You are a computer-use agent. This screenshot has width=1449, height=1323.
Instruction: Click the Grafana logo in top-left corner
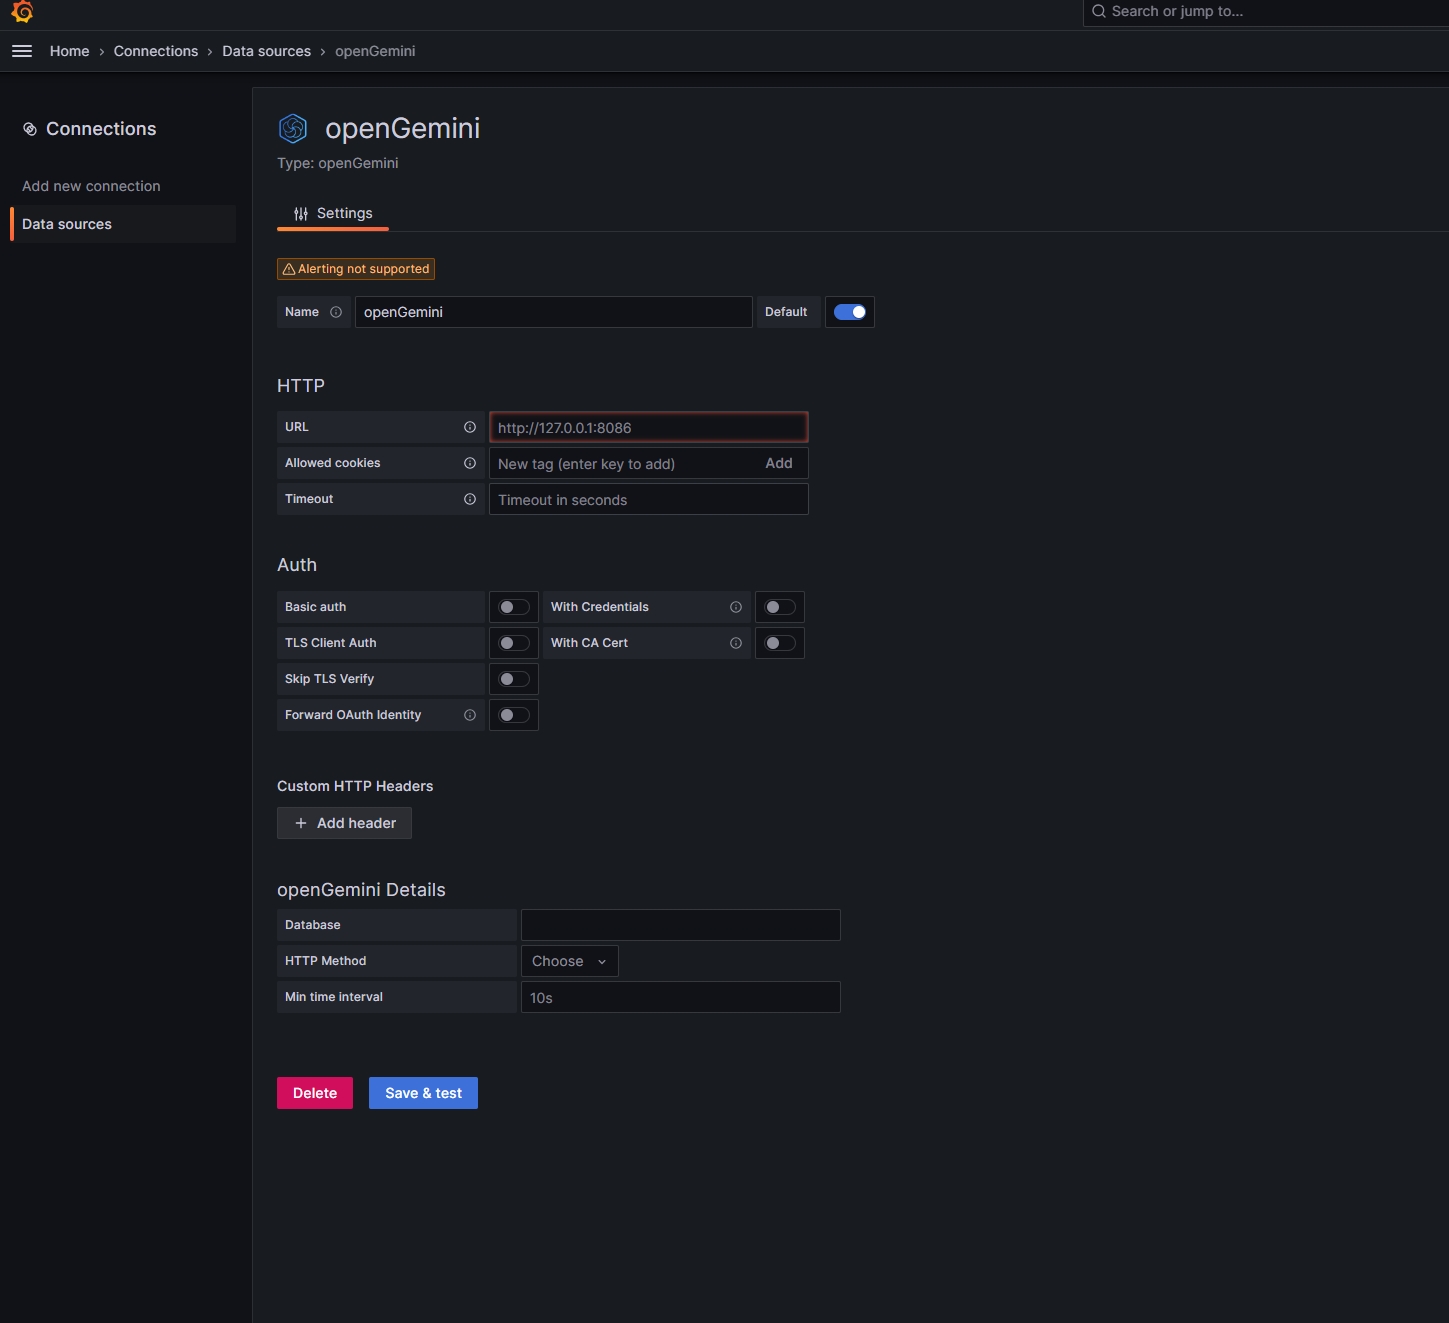tap(22, 12)
